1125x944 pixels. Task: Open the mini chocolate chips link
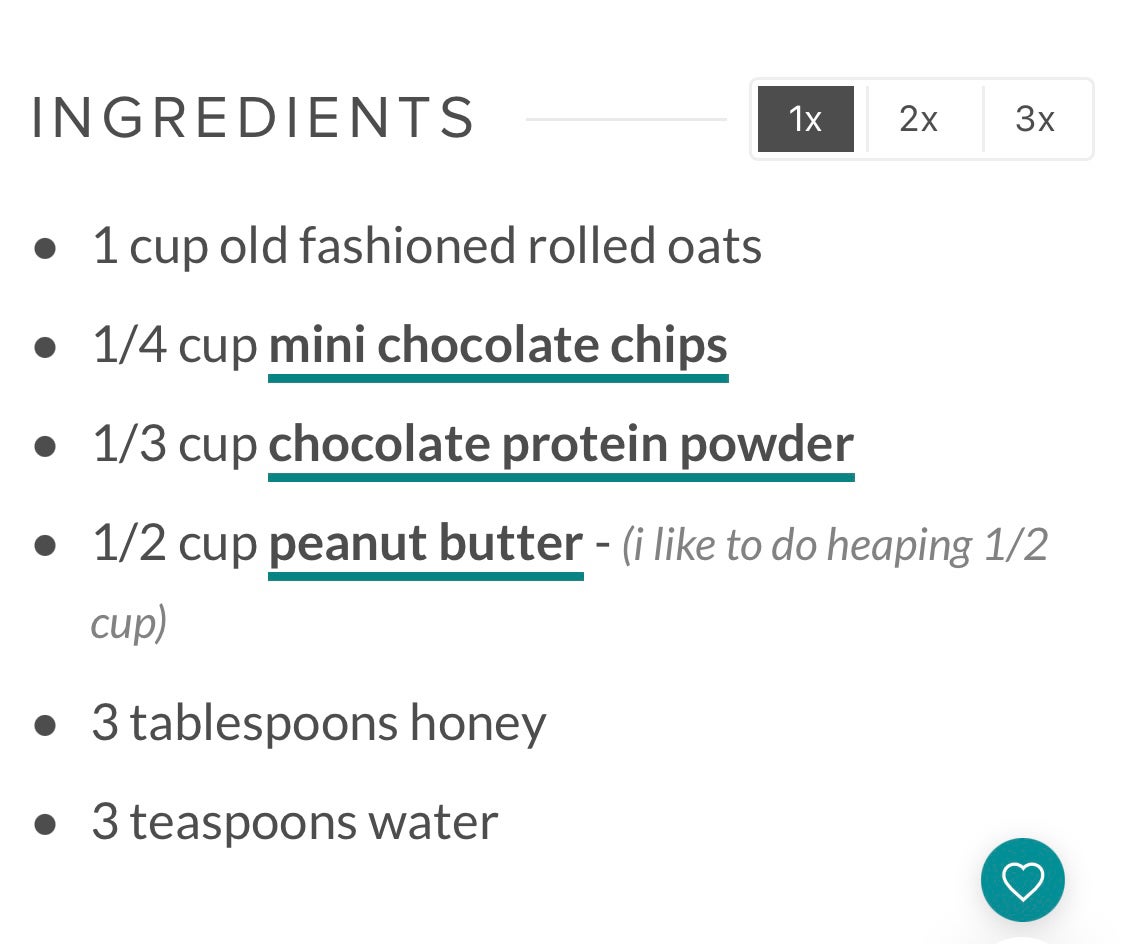tap(498, 346)
